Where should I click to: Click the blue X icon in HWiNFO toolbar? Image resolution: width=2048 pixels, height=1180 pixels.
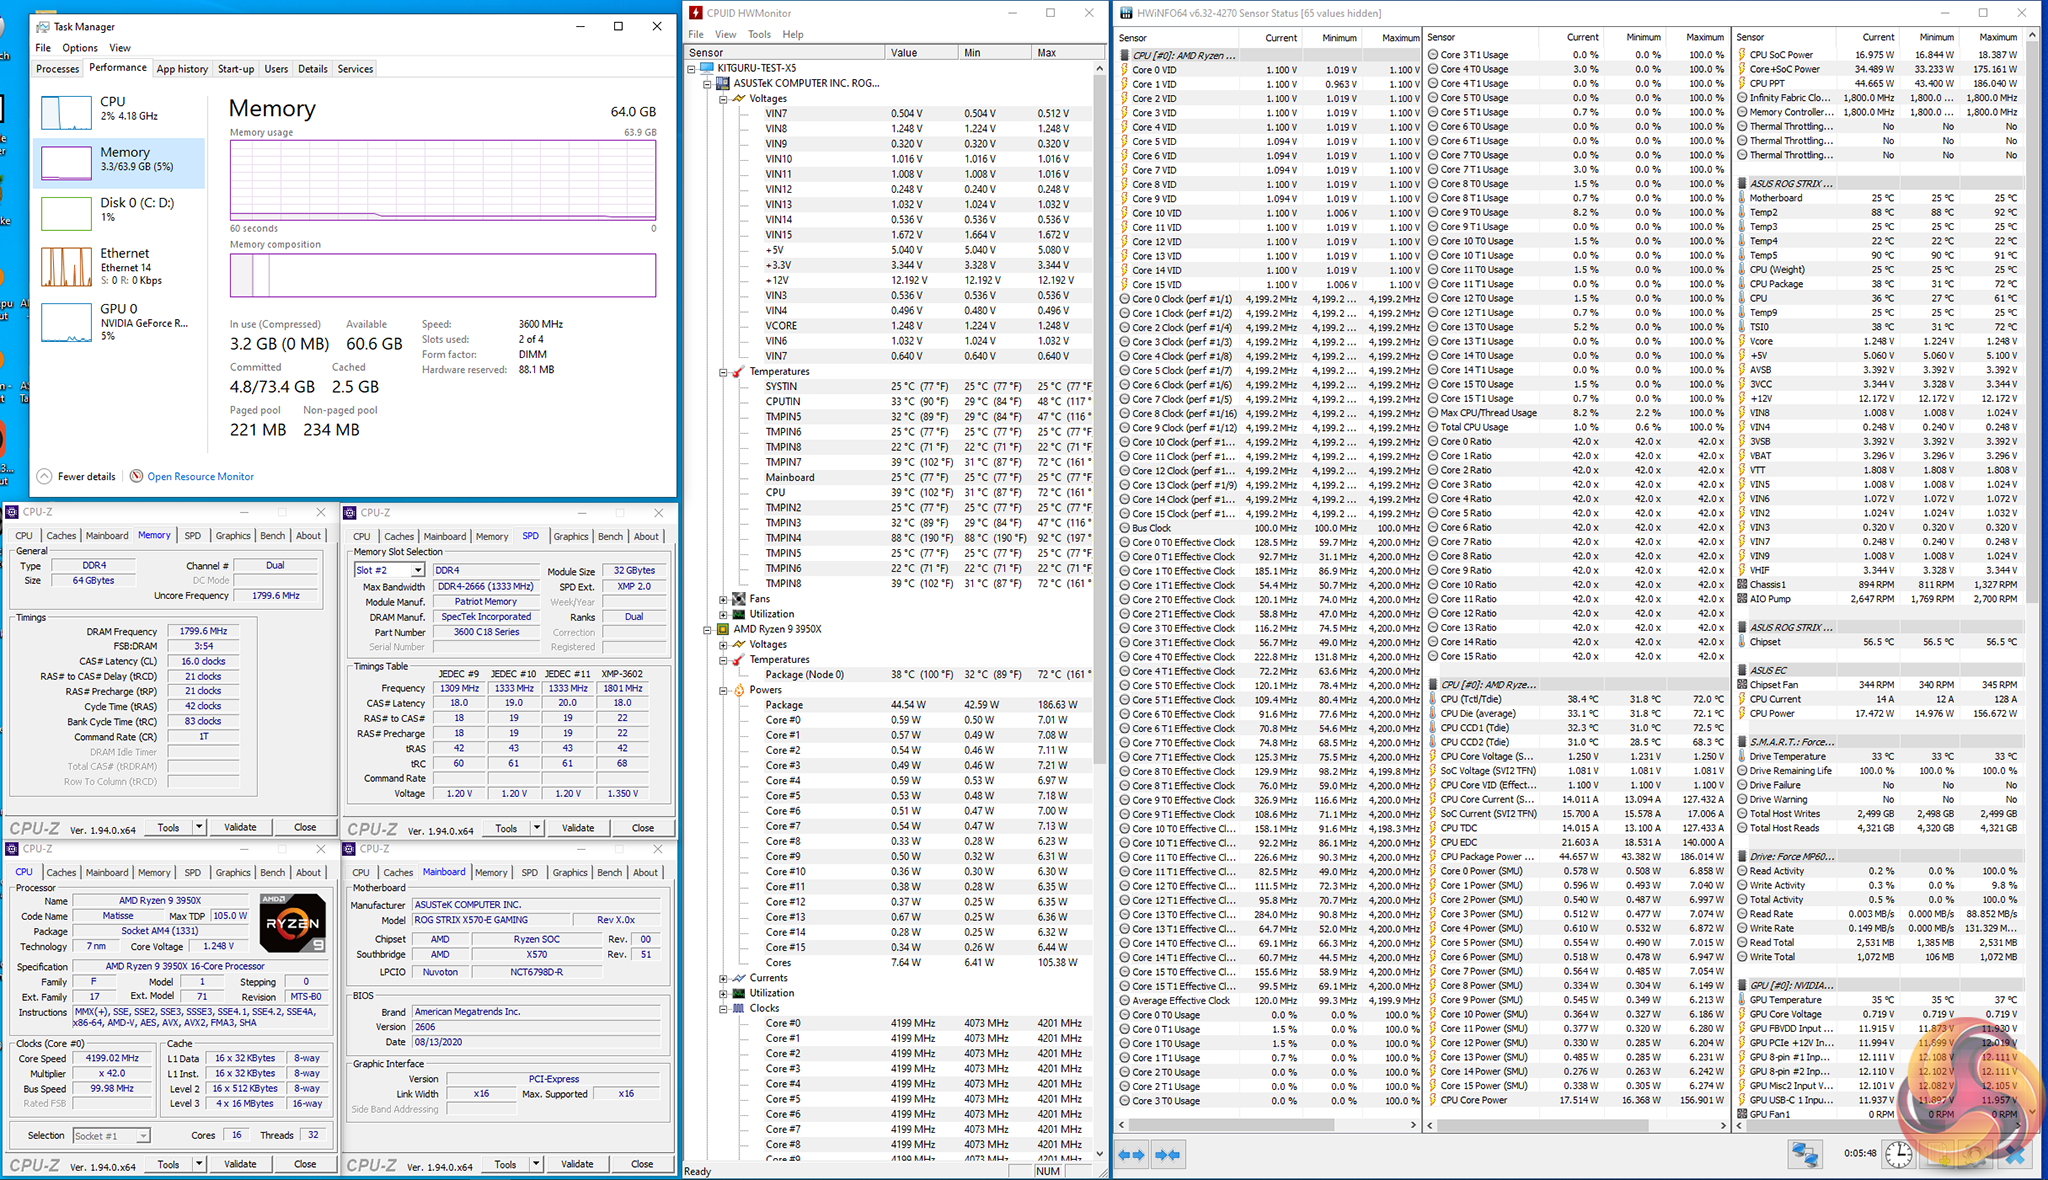tap(2014, 1154)
